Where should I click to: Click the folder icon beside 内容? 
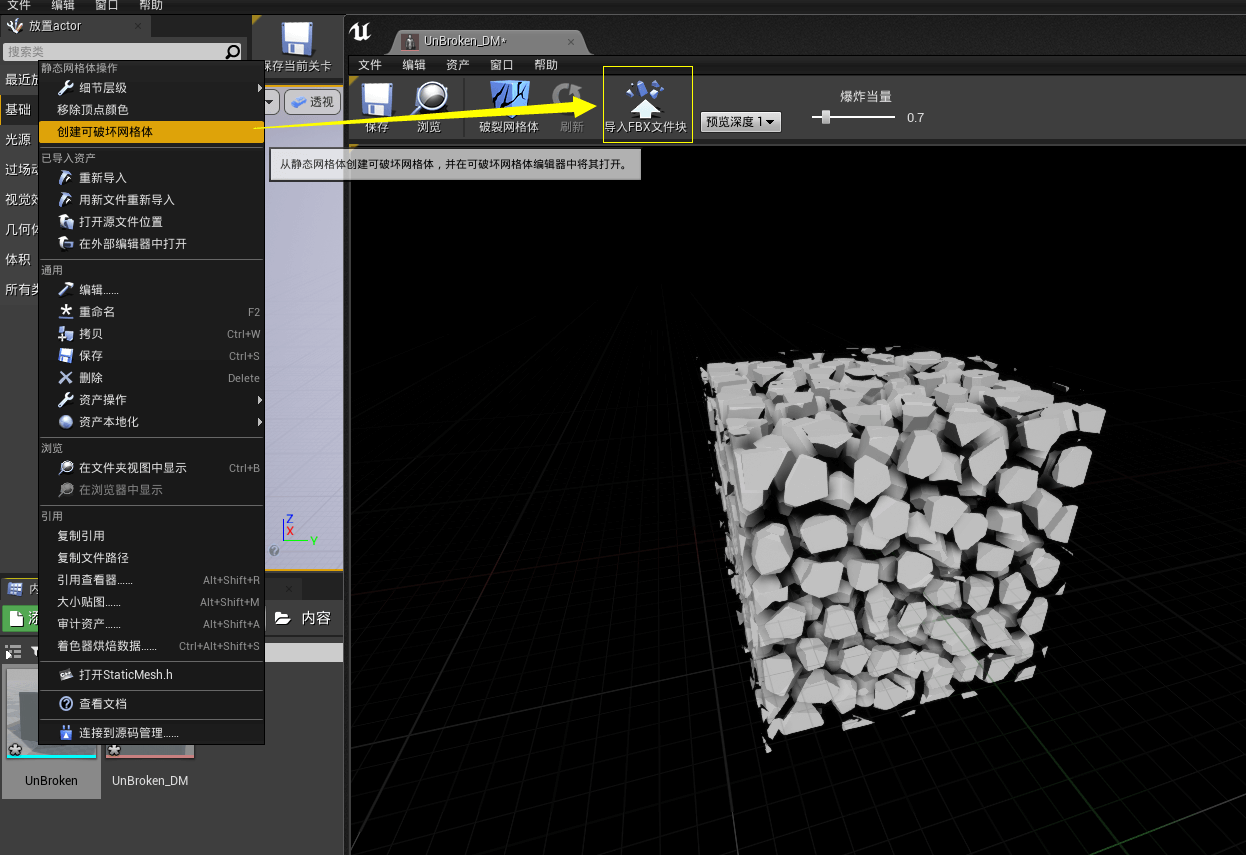[283, 618]
